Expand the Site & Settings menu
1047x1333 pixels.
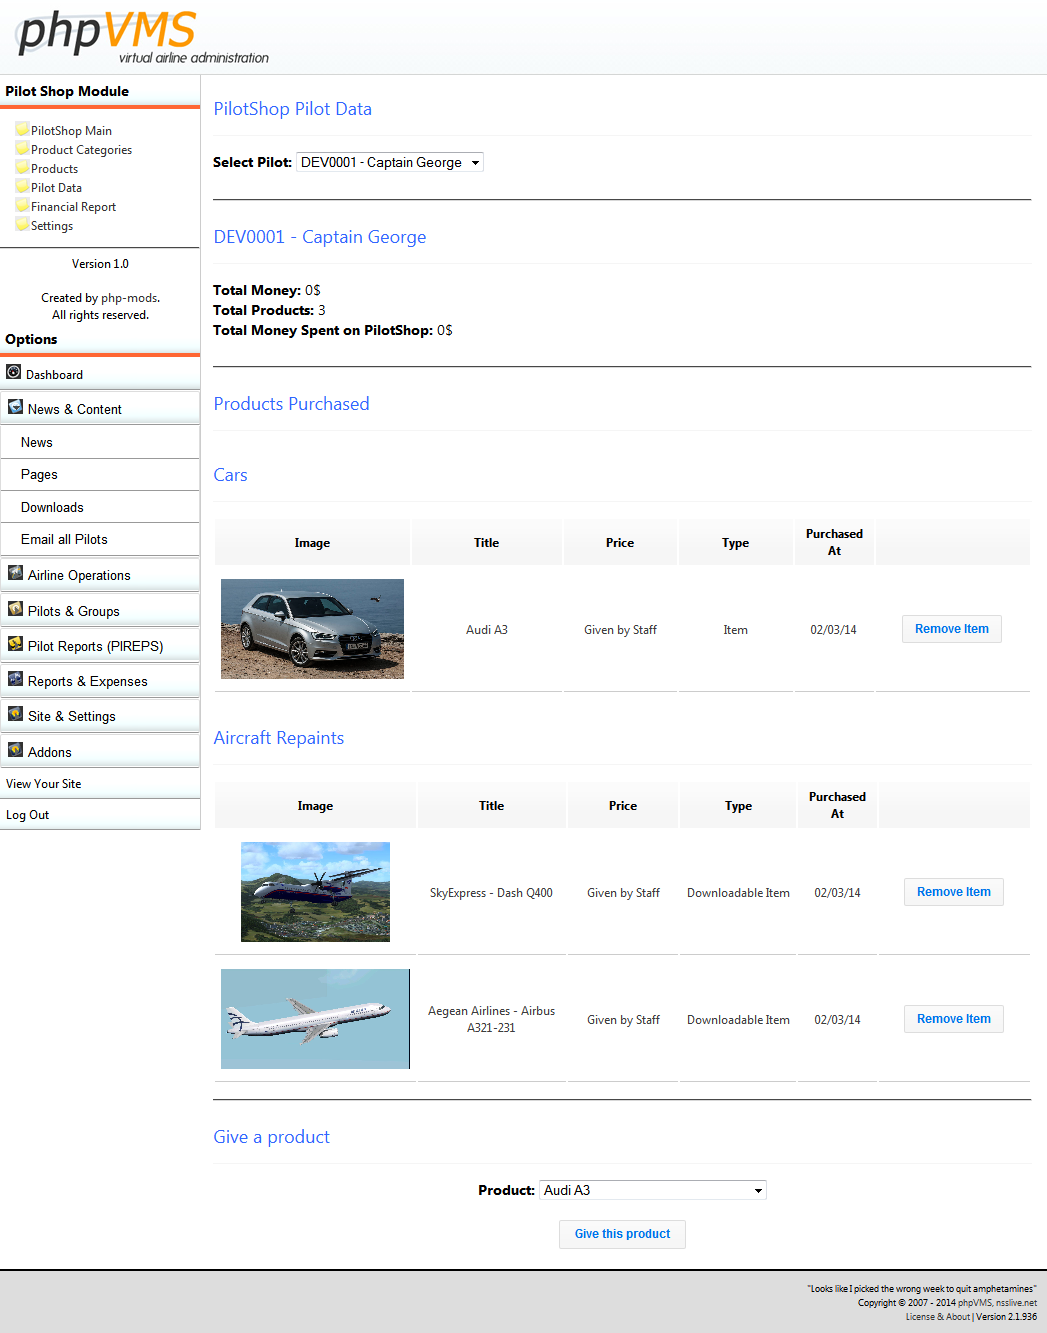pos(100,716)
